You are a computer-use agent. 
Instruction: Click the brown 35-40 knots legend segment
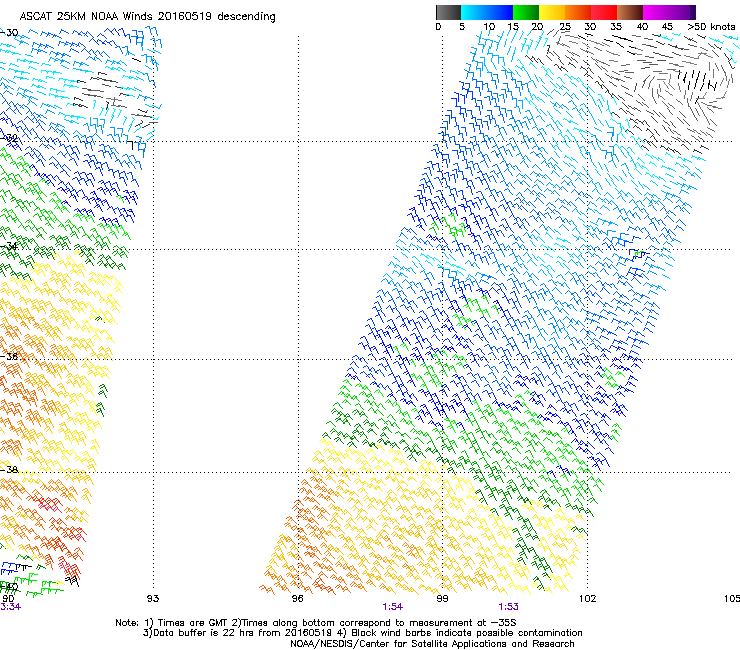click(630, 12)
